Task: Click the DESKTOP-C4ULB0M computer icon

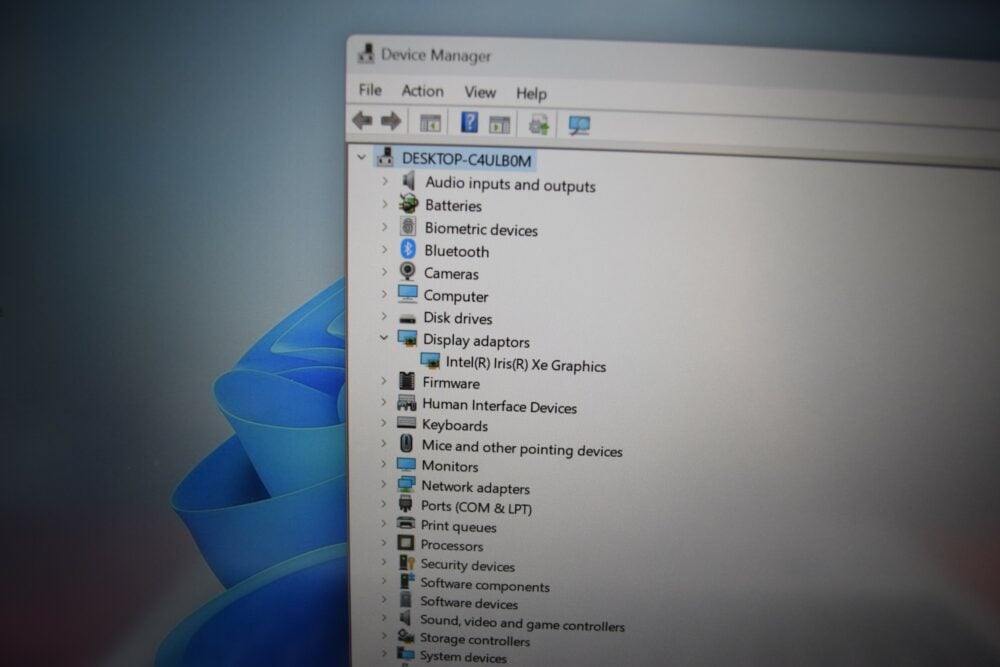Action: [x=385, y=156]
